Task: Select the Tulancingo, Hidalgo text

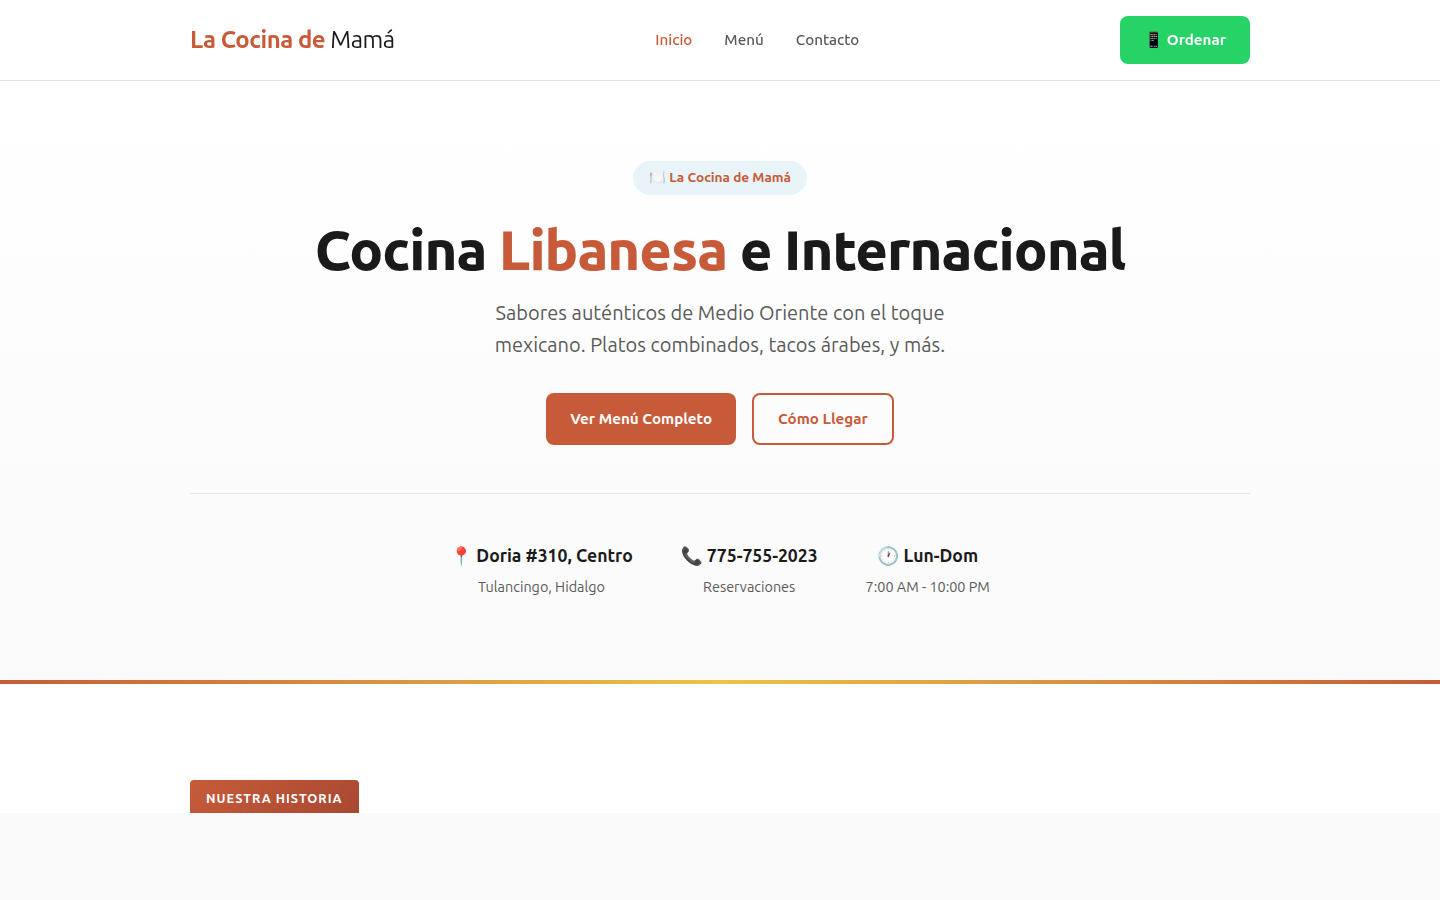Action: pos(541,587)
